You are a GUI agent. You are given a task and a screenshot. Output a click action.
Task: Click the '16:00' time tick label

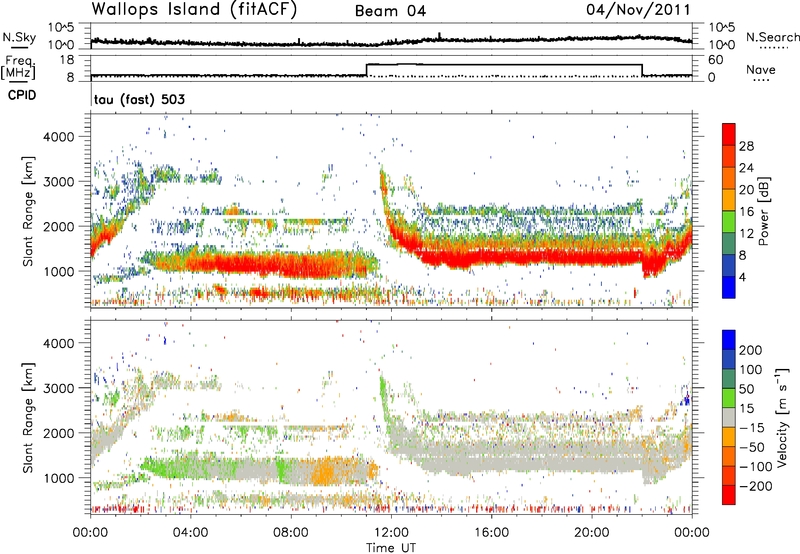[491, 533]
